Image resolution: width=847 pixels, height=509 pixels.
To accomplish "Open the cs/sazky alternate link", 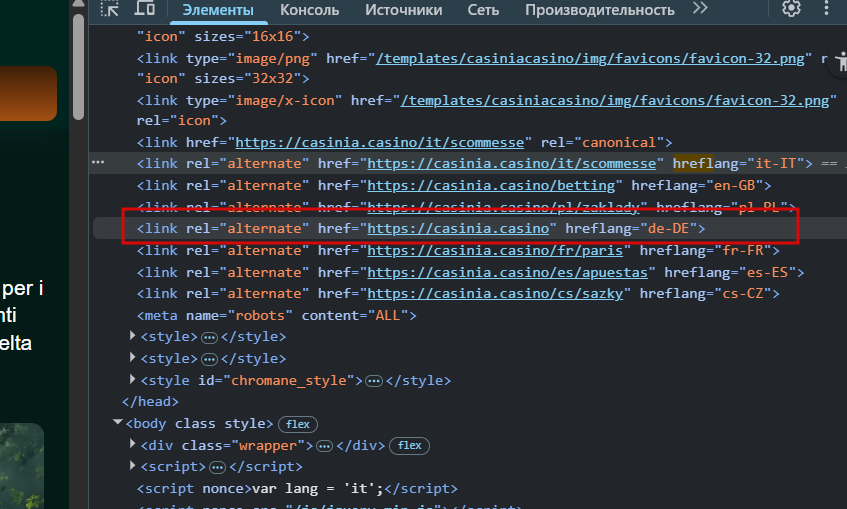I will [x=495, y=293].
